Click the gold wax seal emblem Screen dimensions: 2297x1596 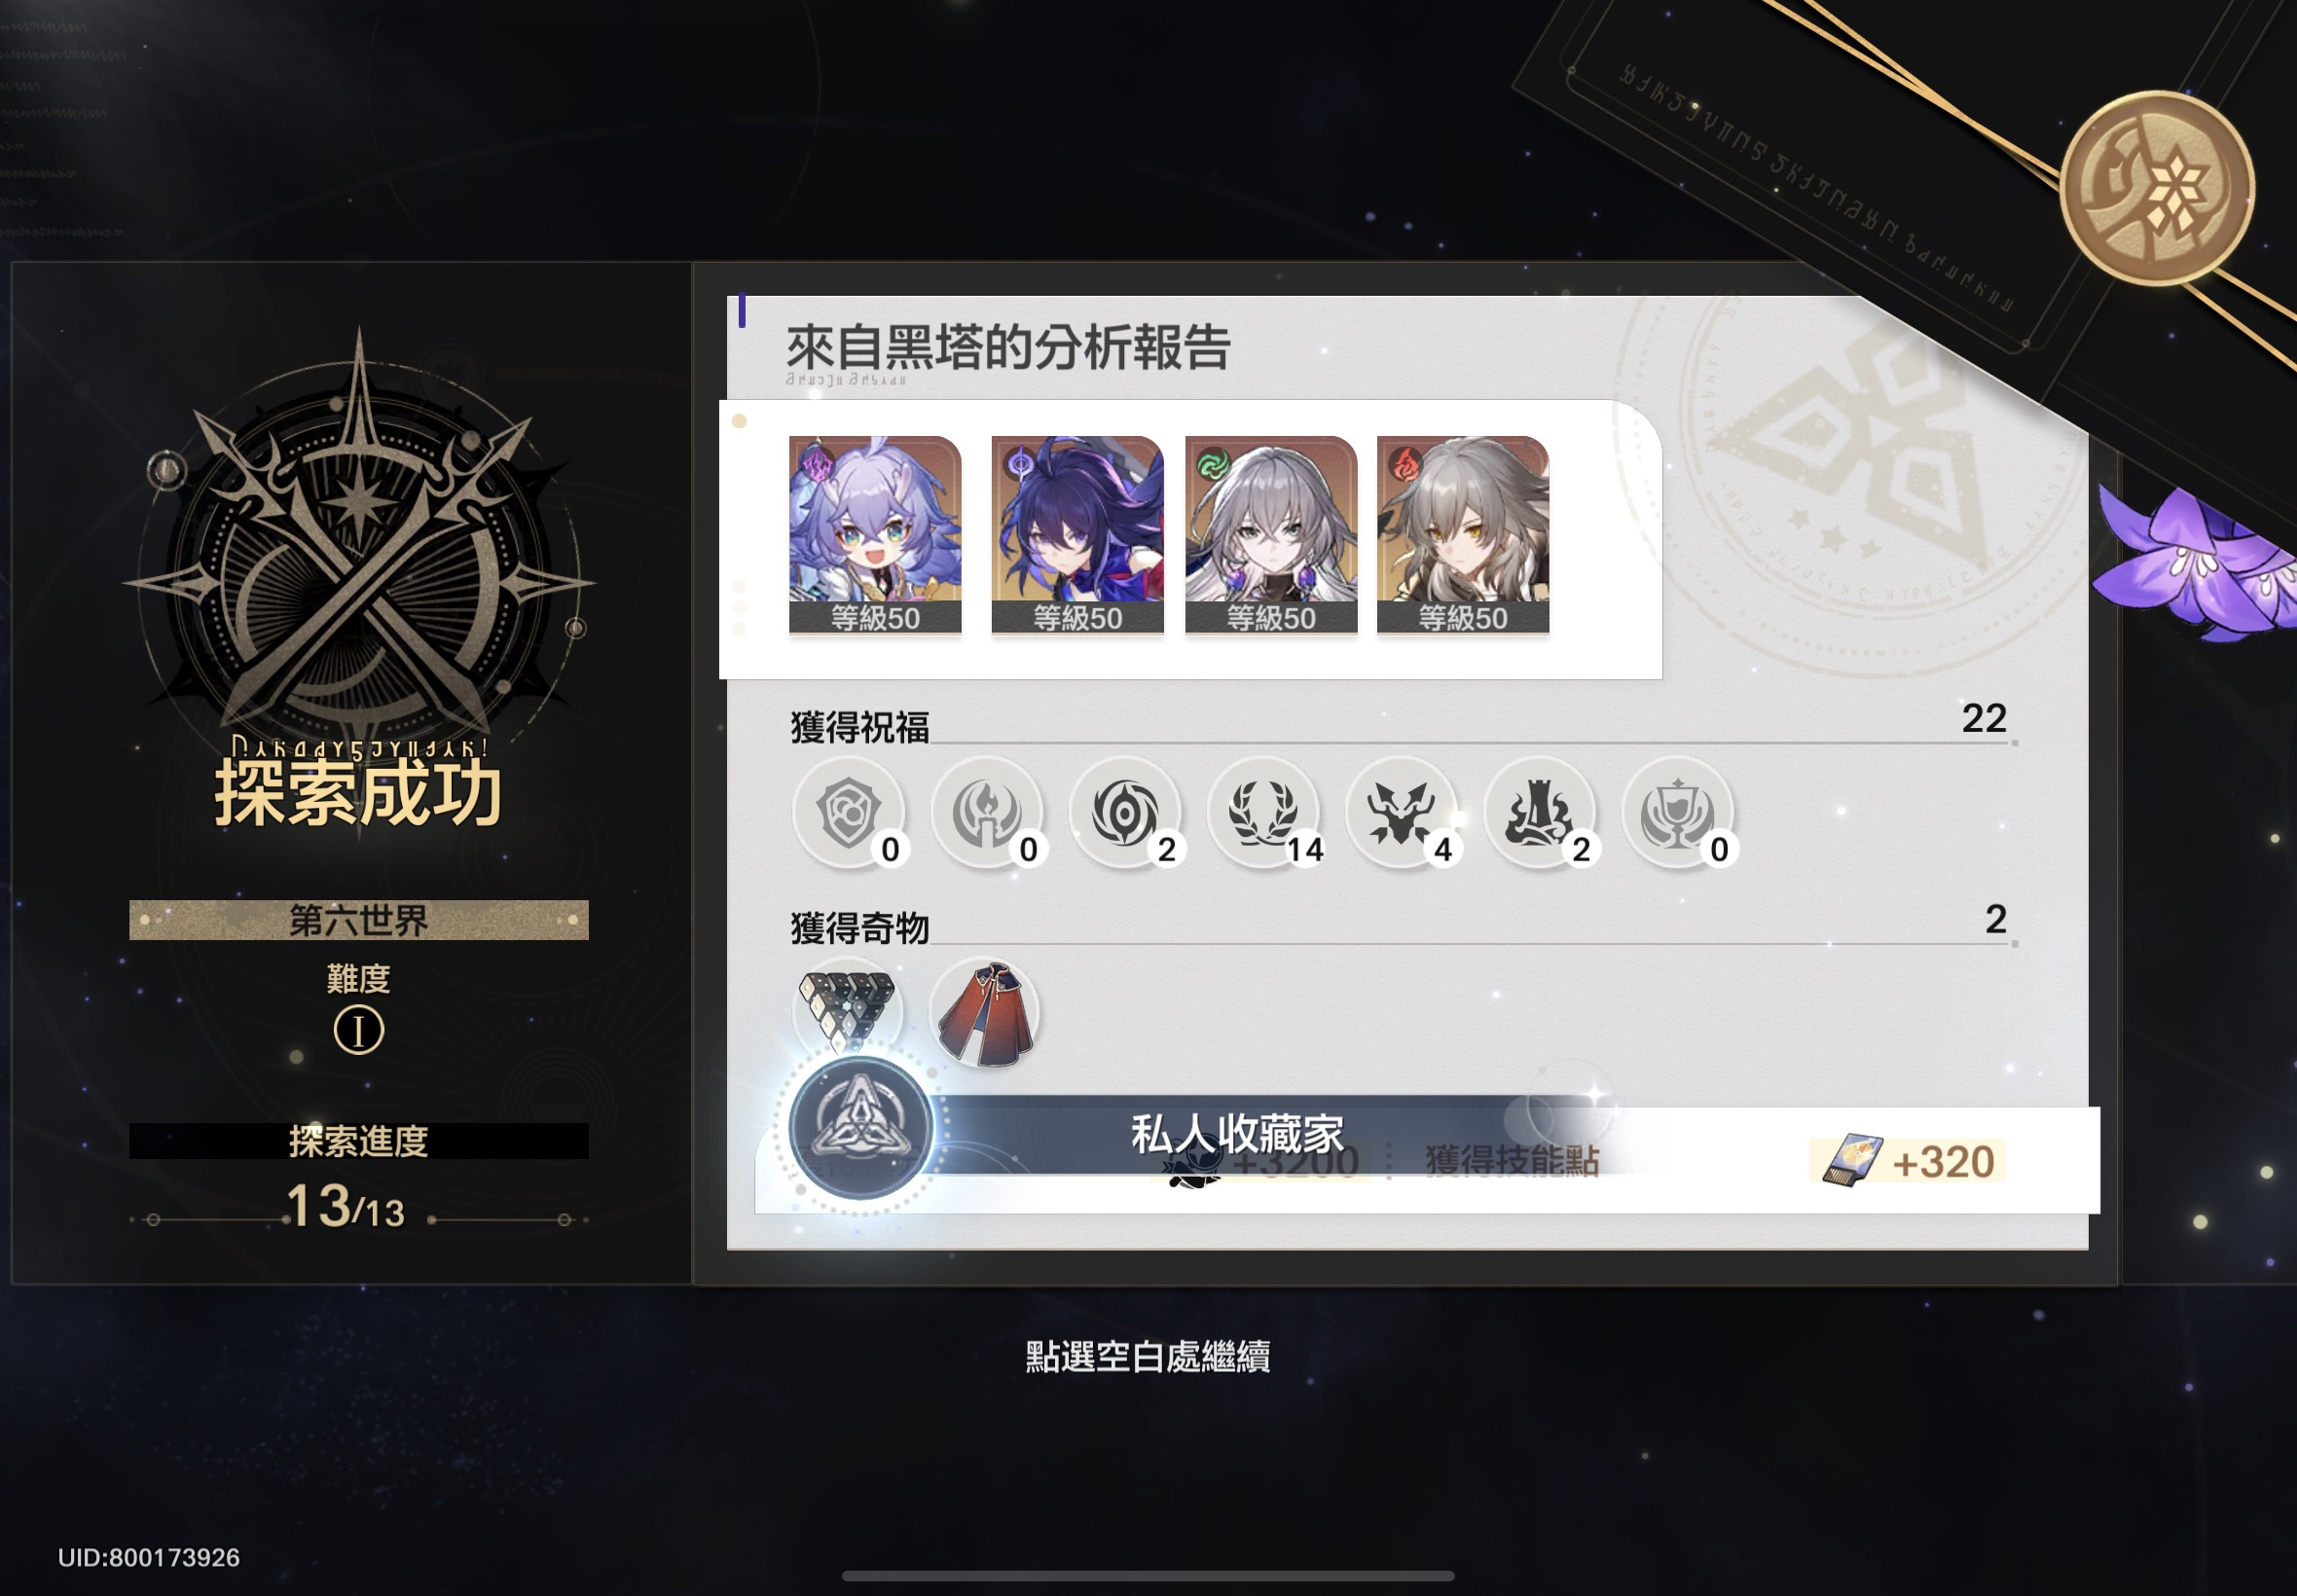tap(2157, 188)
